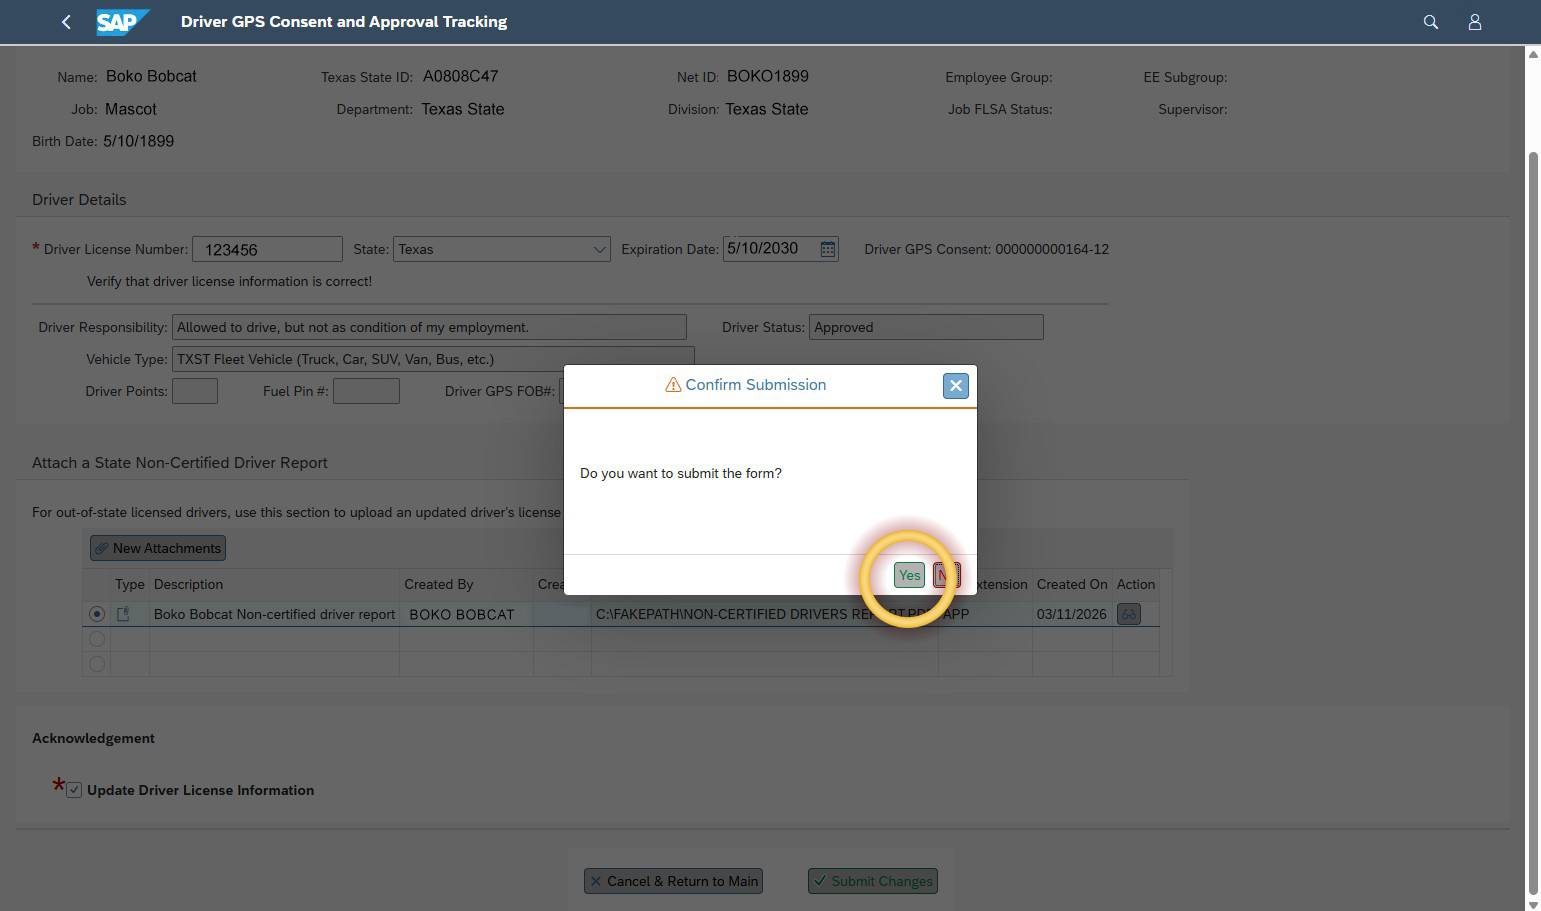This screenshot has width=1541, height=911.
Task: Decline submission by clicking No
Action: click(x=945, y=575)
